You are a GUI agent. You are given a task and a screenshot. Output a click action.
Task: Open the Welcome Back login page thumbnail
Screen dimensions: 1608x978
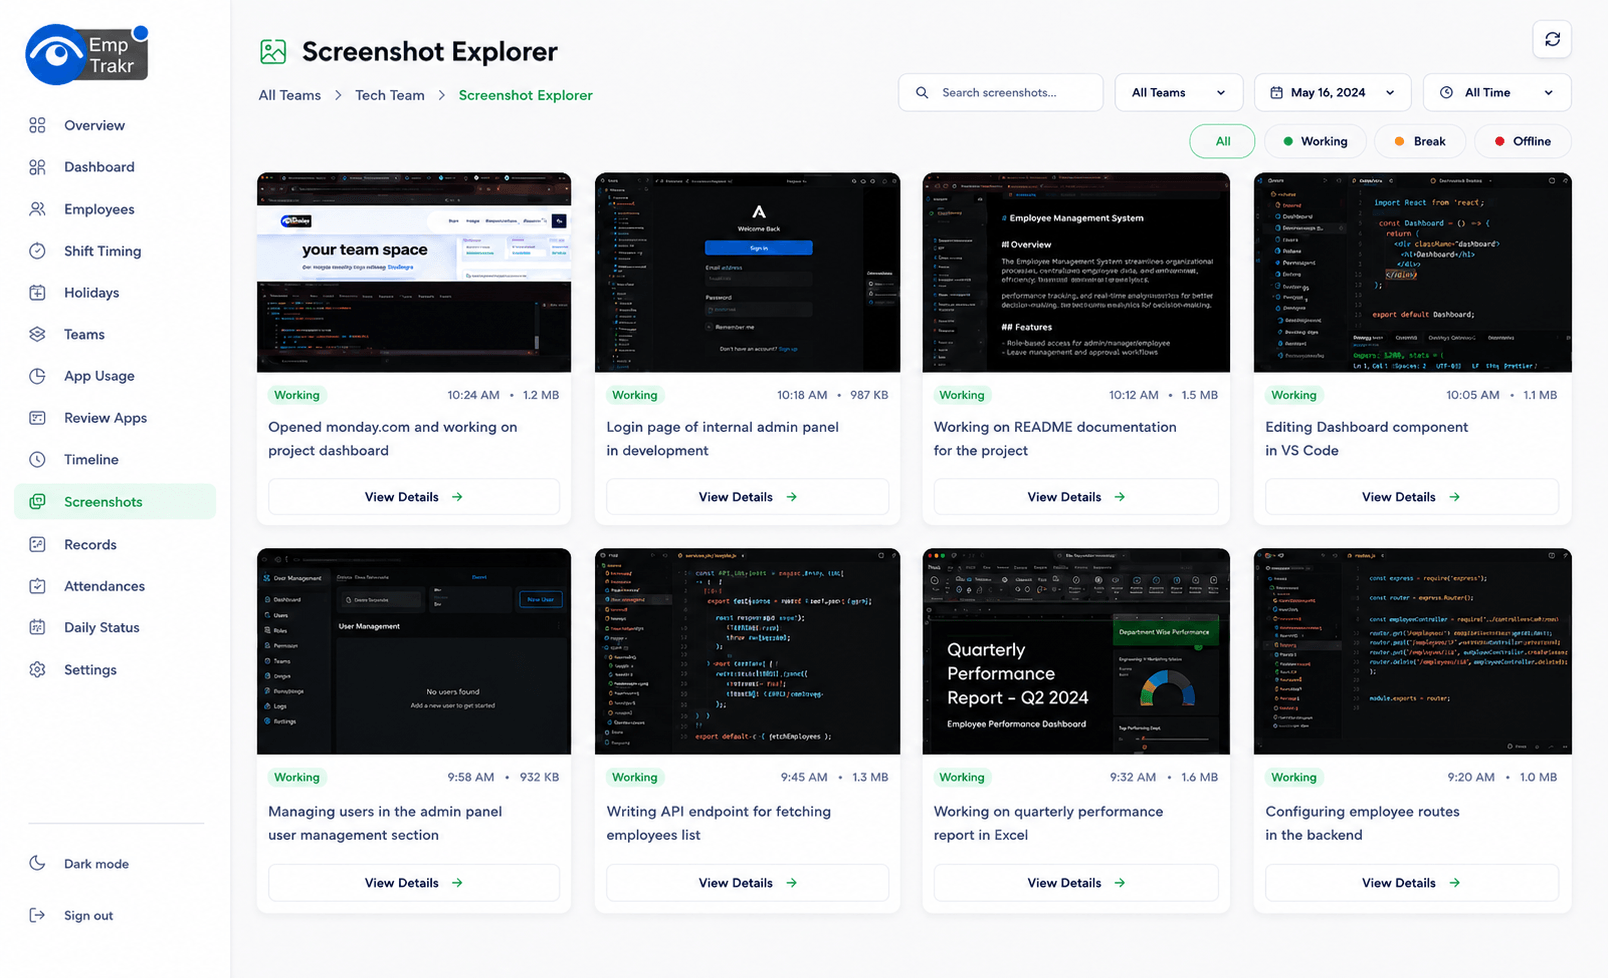747,272
